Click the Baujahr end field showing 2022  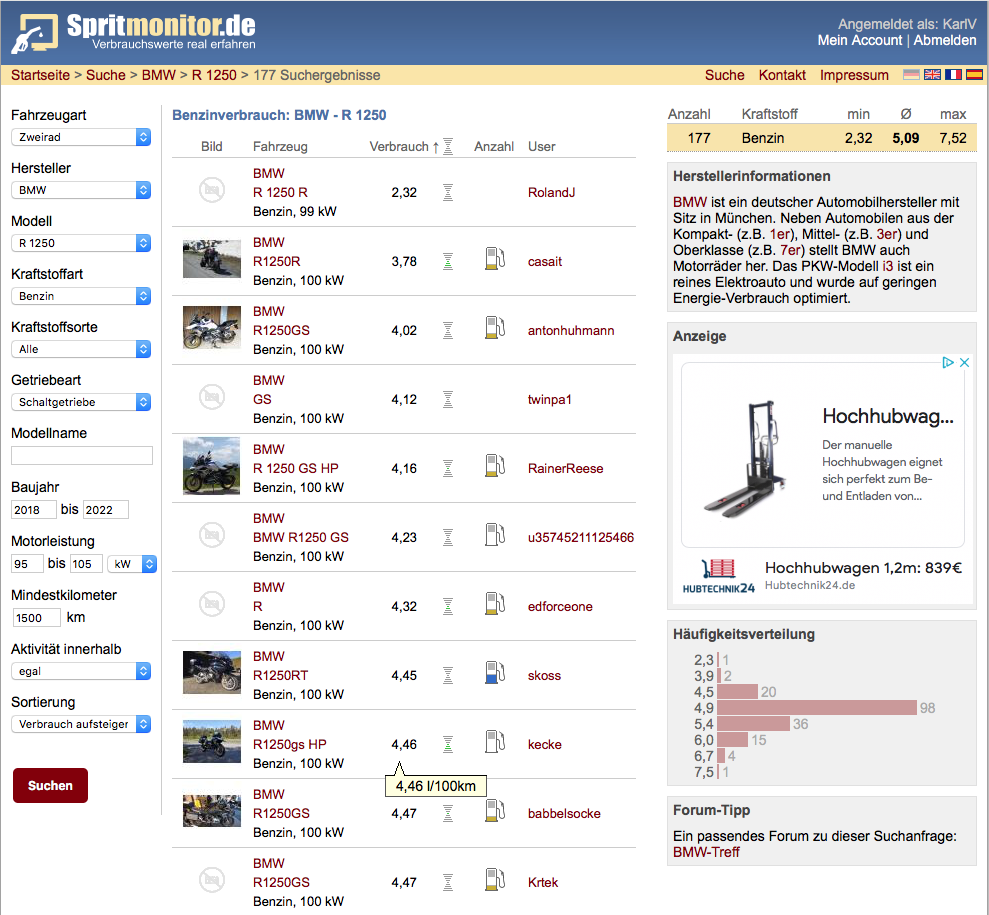(x=105, y=510)
